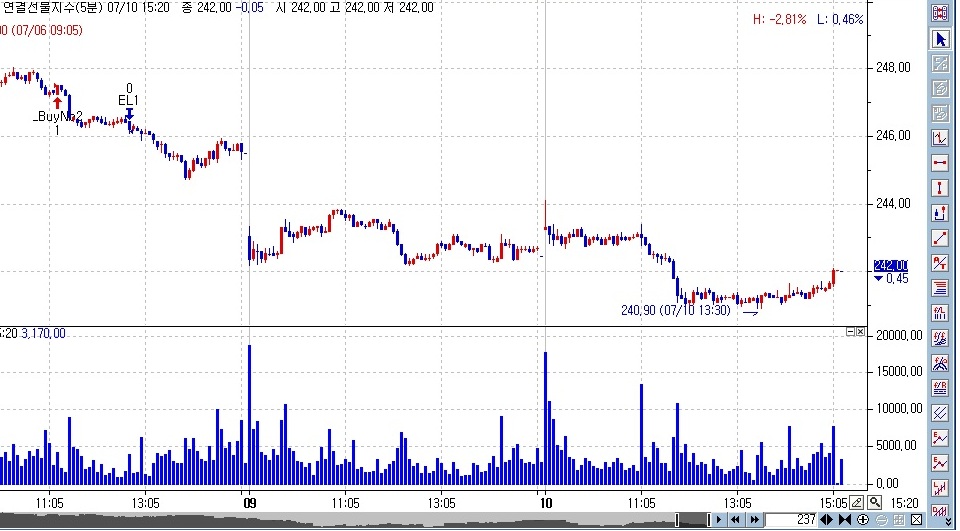
Task: Click the compress-bars inward arrows button
Action: click(844, 520)
